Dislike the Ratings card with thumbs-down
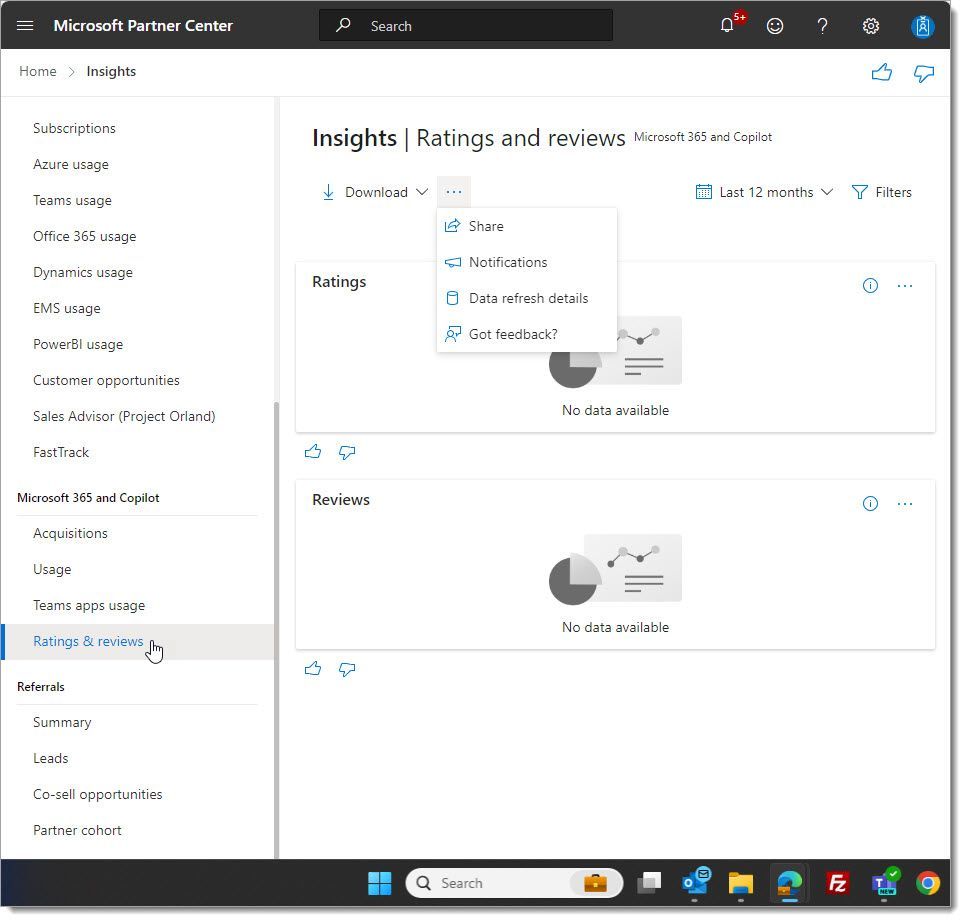The image size is (965, 921). pyautogui.click(x=347, y=453)
